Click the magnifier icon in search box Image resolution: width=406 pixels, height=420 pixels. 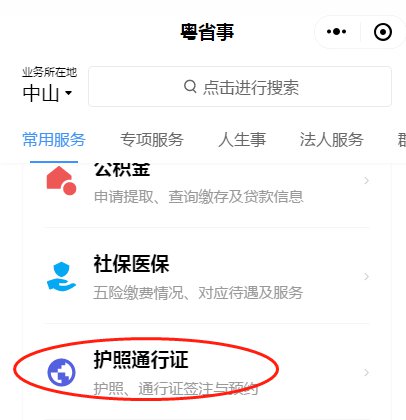click(x=190, y=86)
